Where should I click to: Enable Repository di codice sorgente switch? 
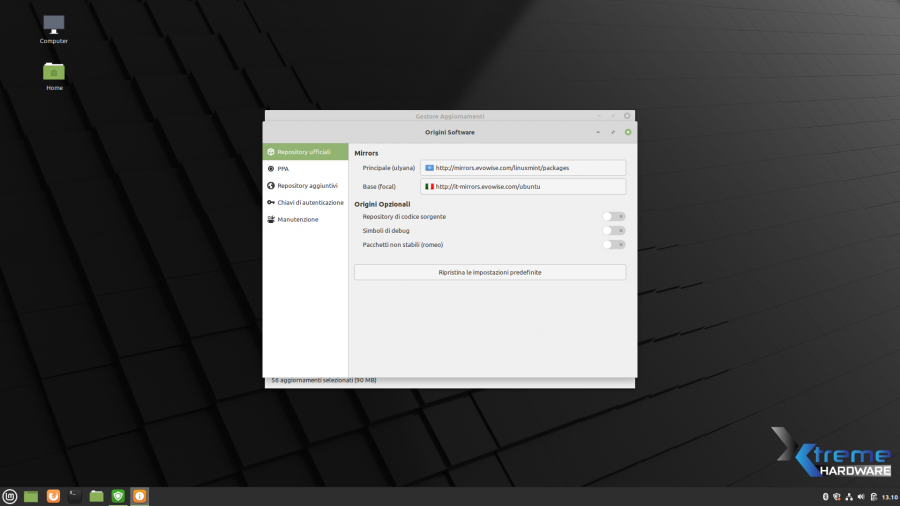click(x=614, y=216)
